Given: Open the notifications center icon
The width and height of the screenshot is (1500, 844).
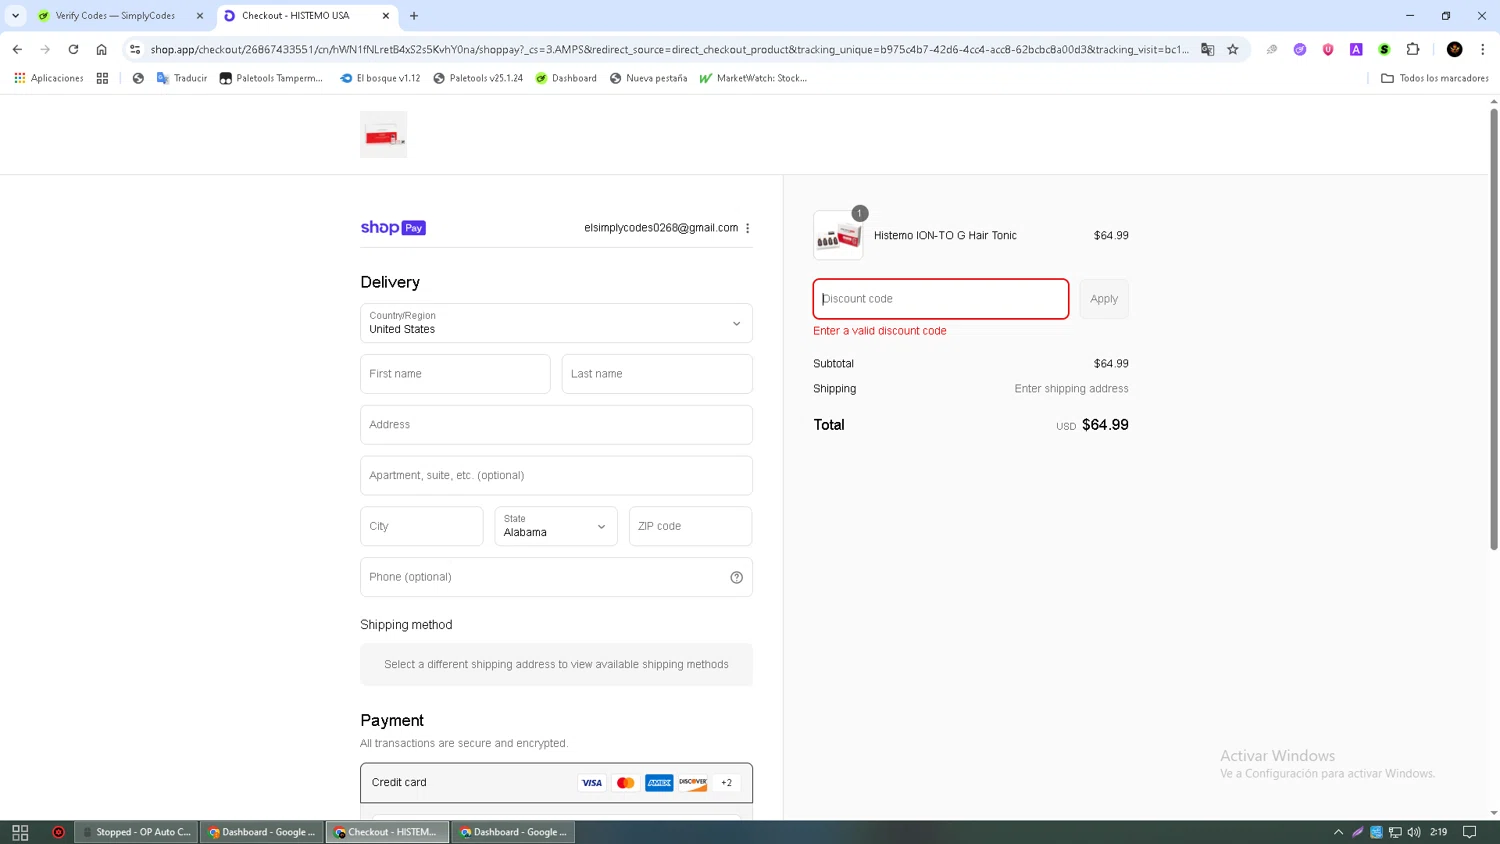Looking at the screenshot, I should [x=1470, y=832].
